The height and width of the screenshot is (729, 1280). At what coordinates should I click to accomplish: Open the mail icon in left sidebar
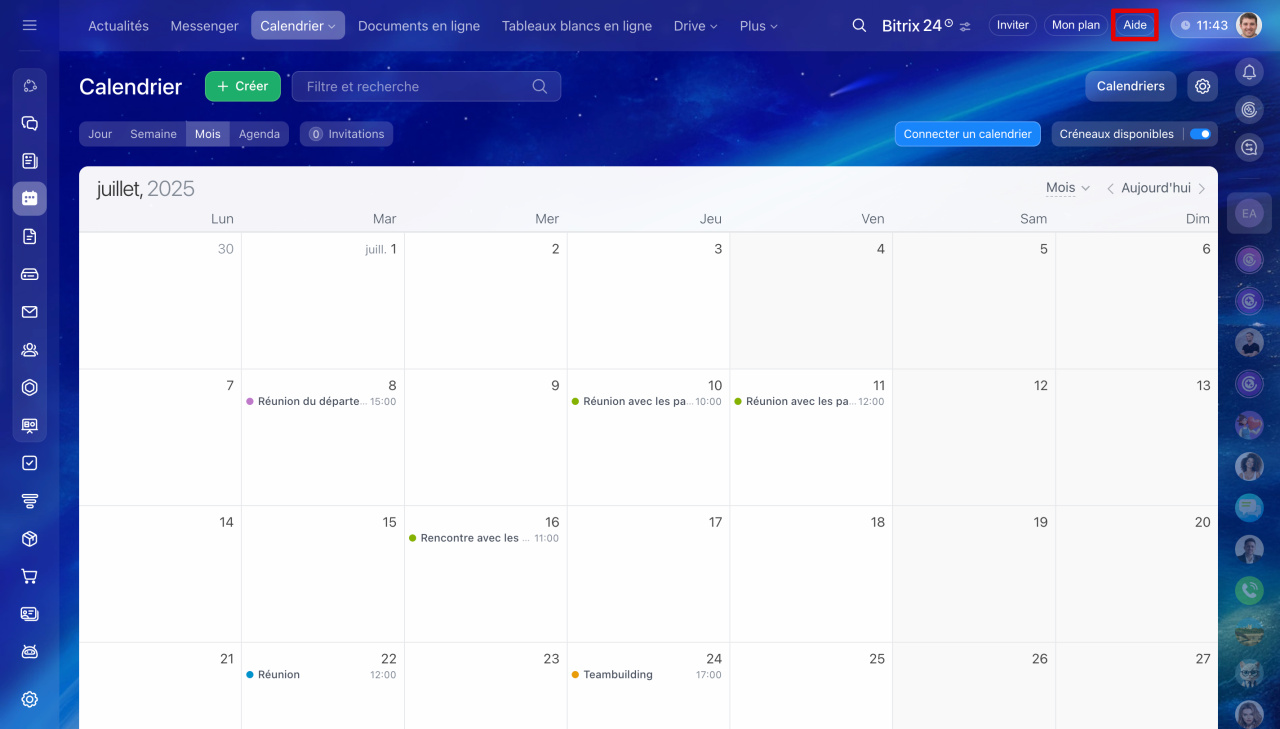point(29,312)
